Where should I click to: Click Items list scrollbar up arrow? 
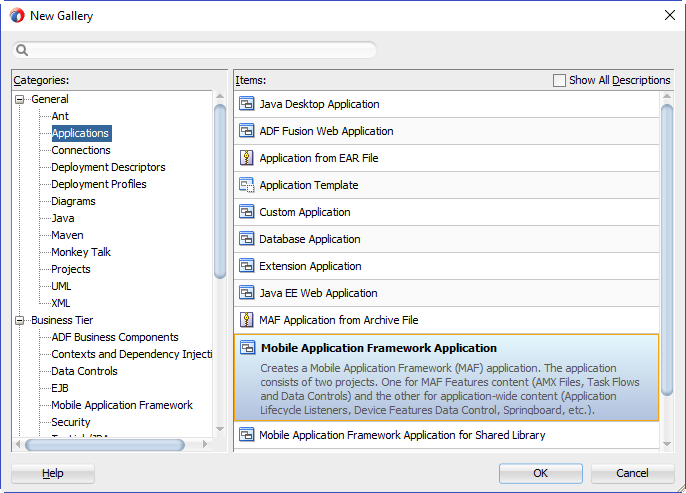pos(667,96)
